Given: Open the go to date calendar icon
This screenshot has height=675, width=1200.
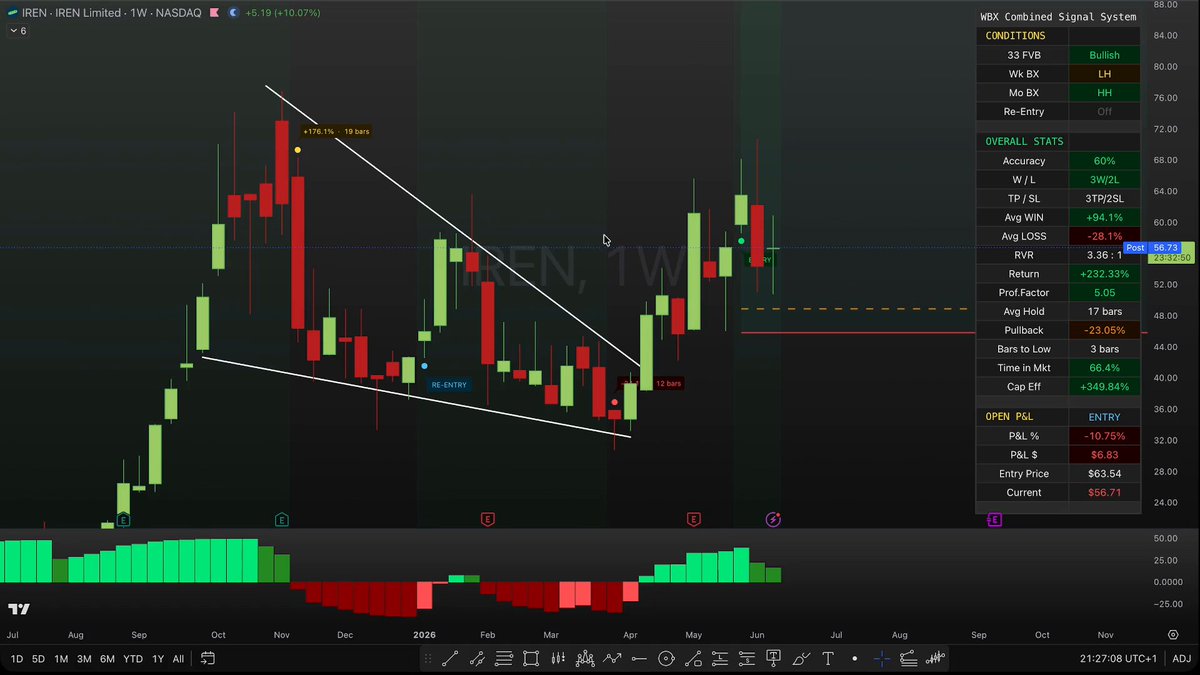Looking at the screenshot, I should [208, 658].
